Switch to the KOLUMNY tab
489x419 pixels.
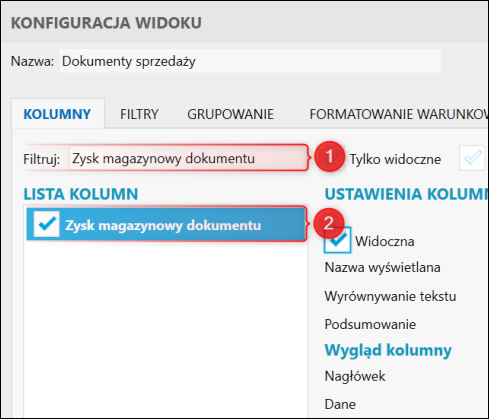click(x=57, y=114)
